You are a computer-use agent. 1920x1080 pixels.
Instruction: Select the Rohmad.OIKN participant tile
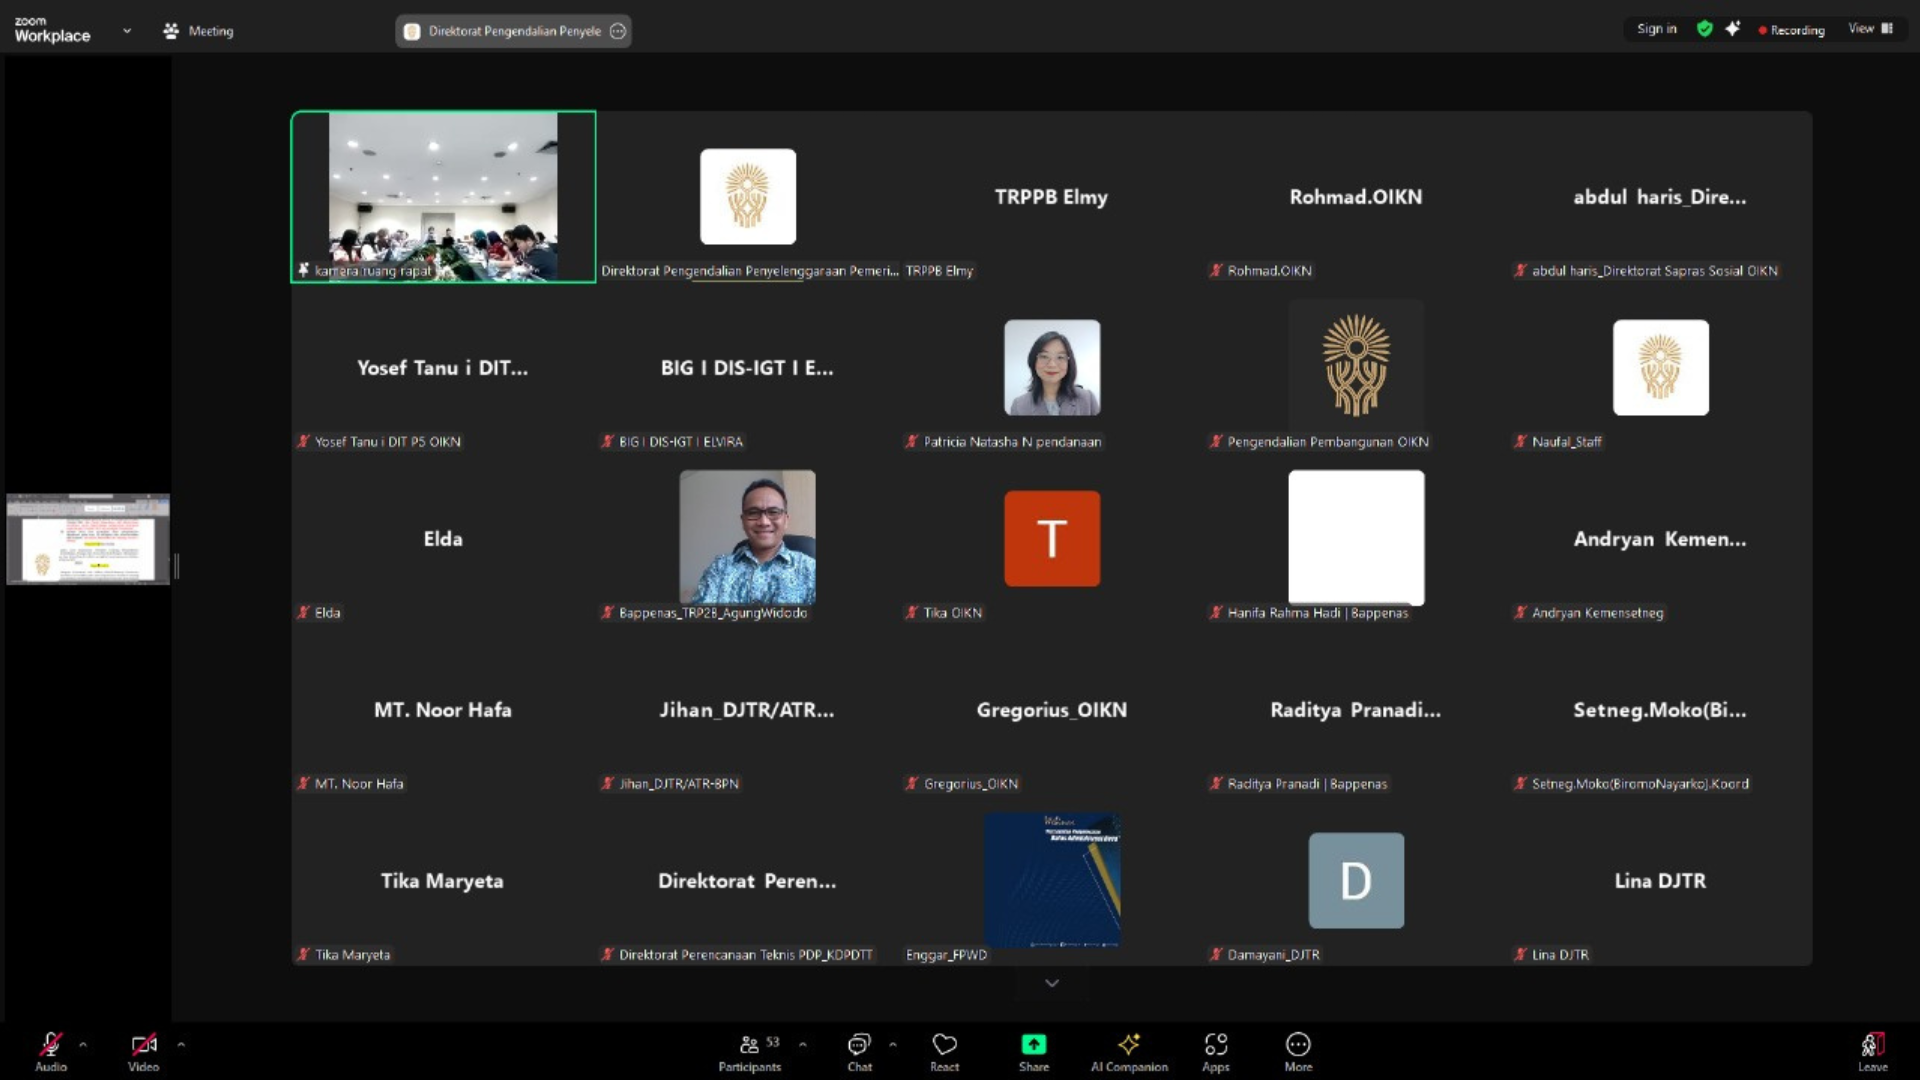coord(1356,197)
